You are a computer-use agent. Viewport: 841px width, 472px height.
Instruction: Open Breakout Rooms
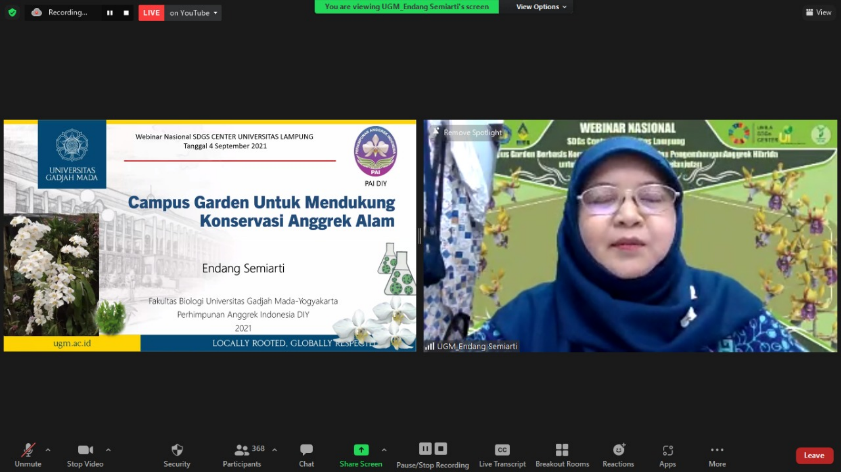pos(562,453)
